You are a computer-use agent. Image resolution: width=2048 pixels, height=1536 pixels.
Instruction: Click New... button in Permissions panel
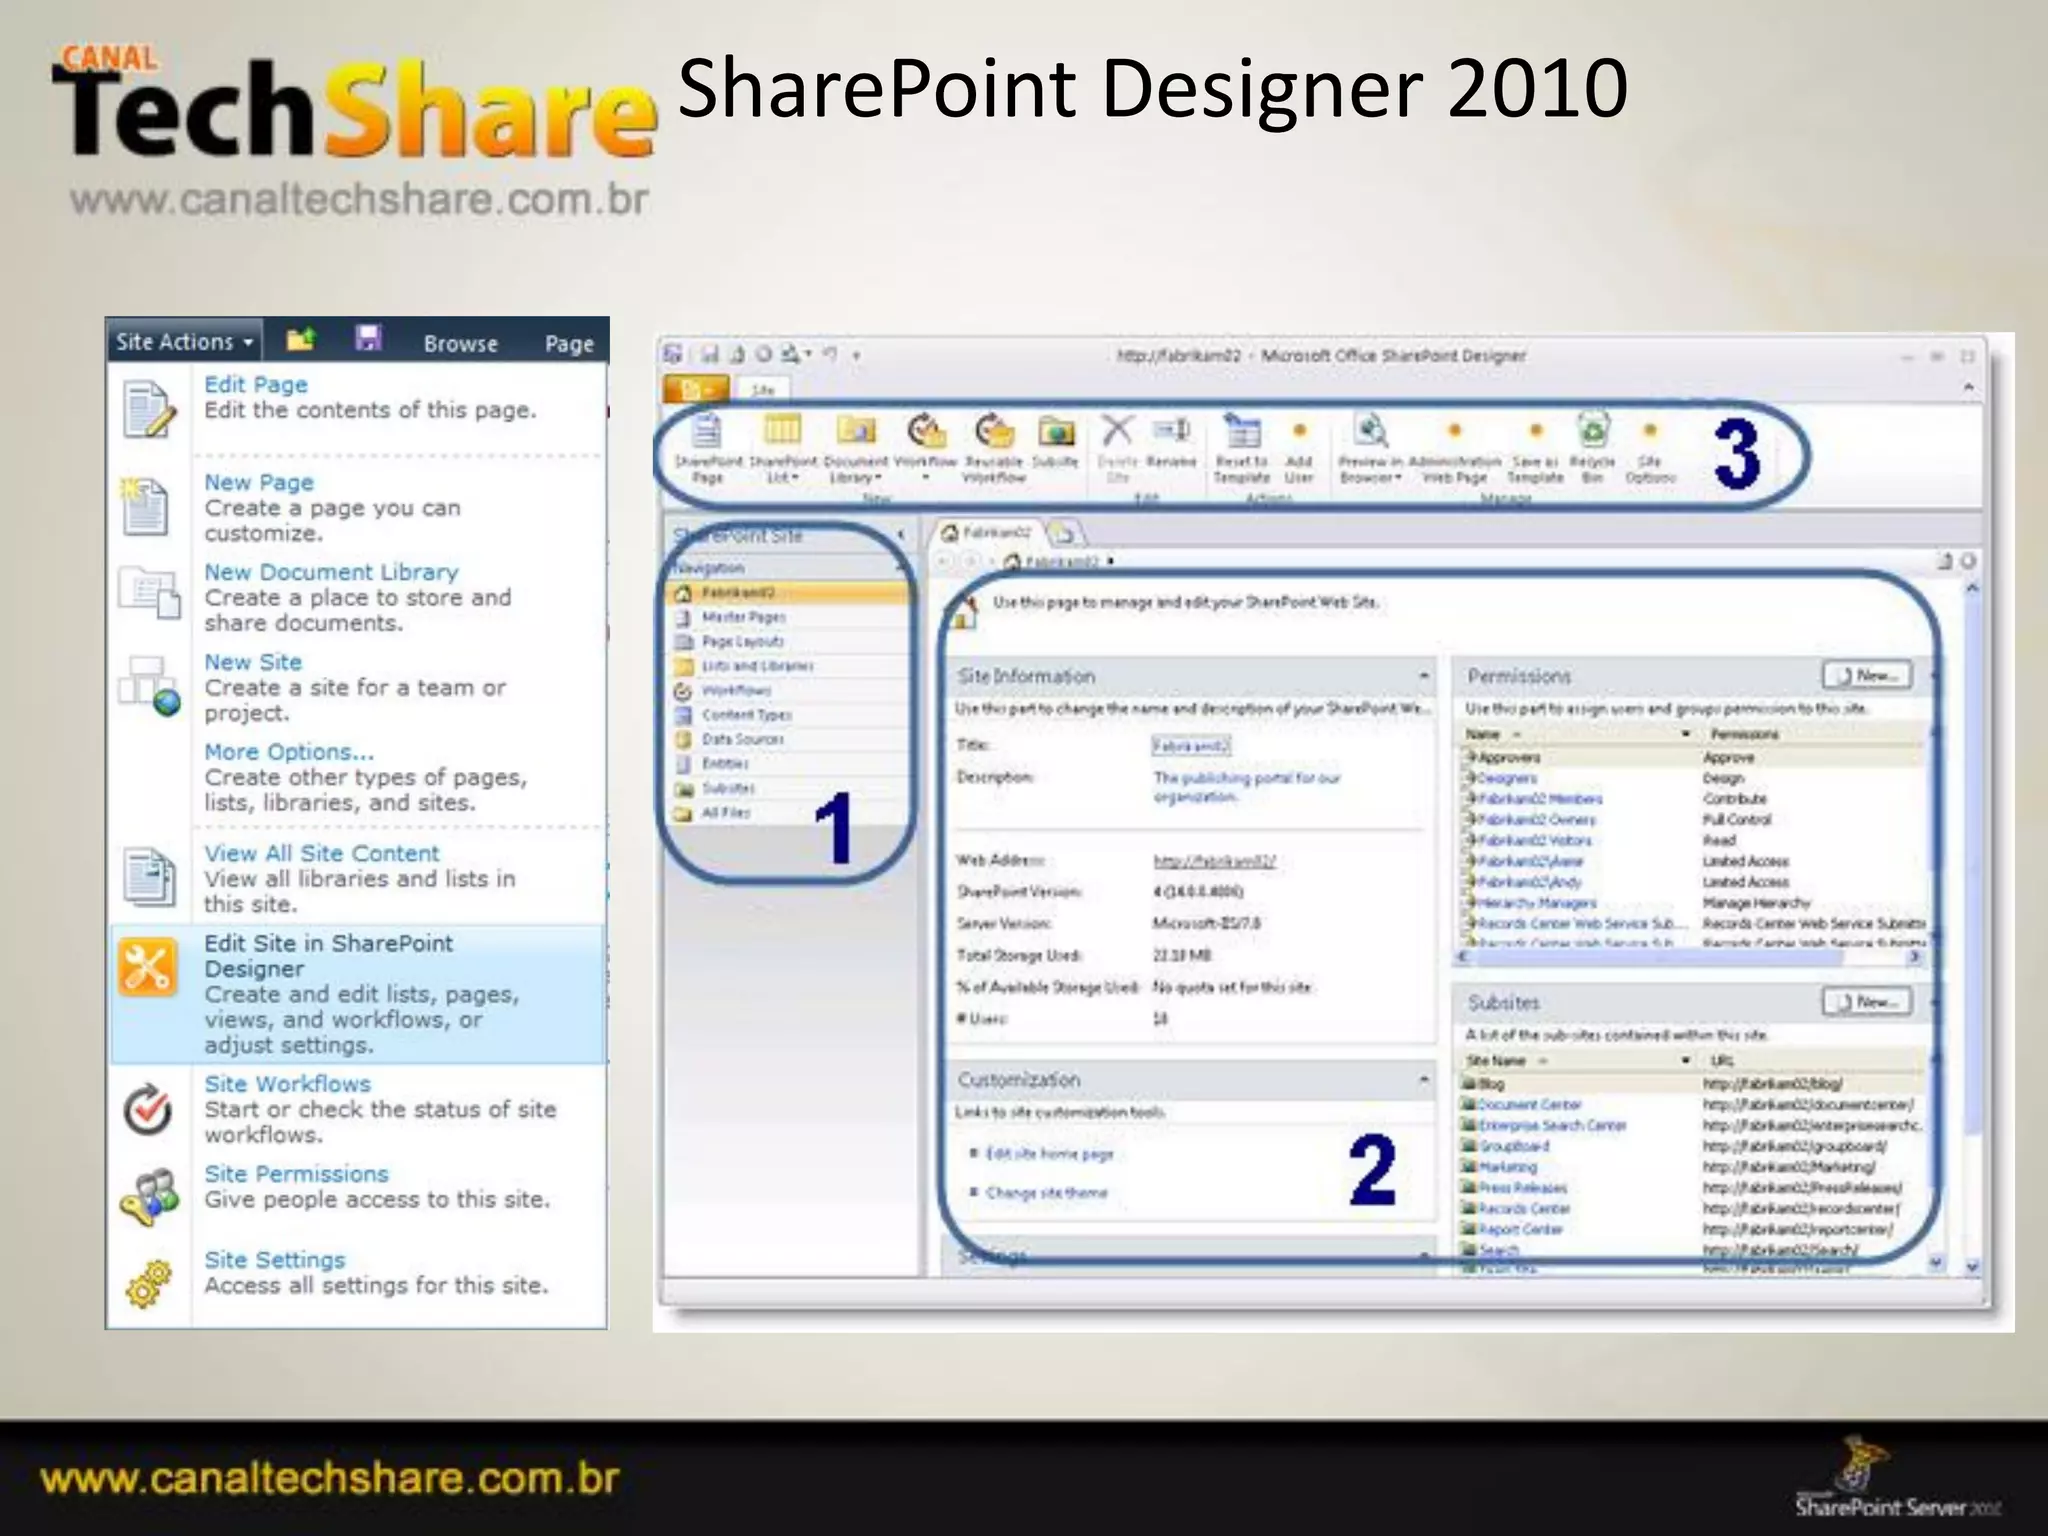tap(1867, 676)
